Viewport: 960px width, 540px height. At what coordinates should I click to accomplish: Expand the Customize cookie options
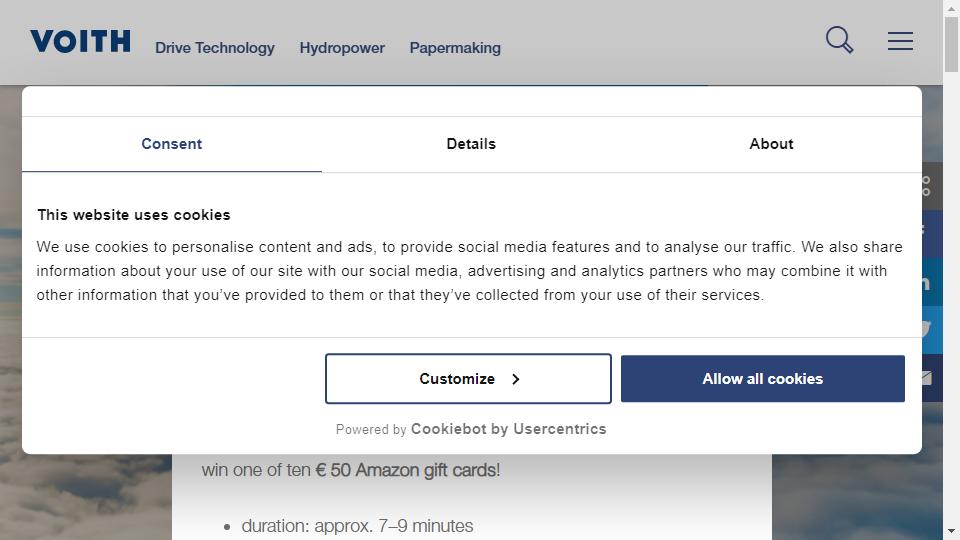468,379
